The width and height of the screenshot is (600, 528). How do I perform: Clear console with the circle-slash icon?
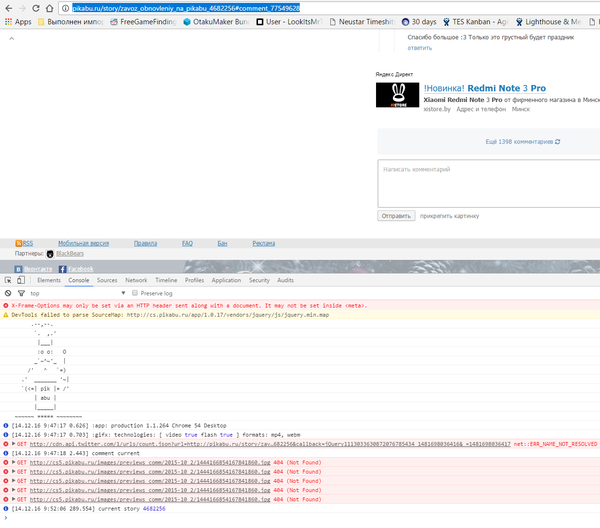[8, 293]
